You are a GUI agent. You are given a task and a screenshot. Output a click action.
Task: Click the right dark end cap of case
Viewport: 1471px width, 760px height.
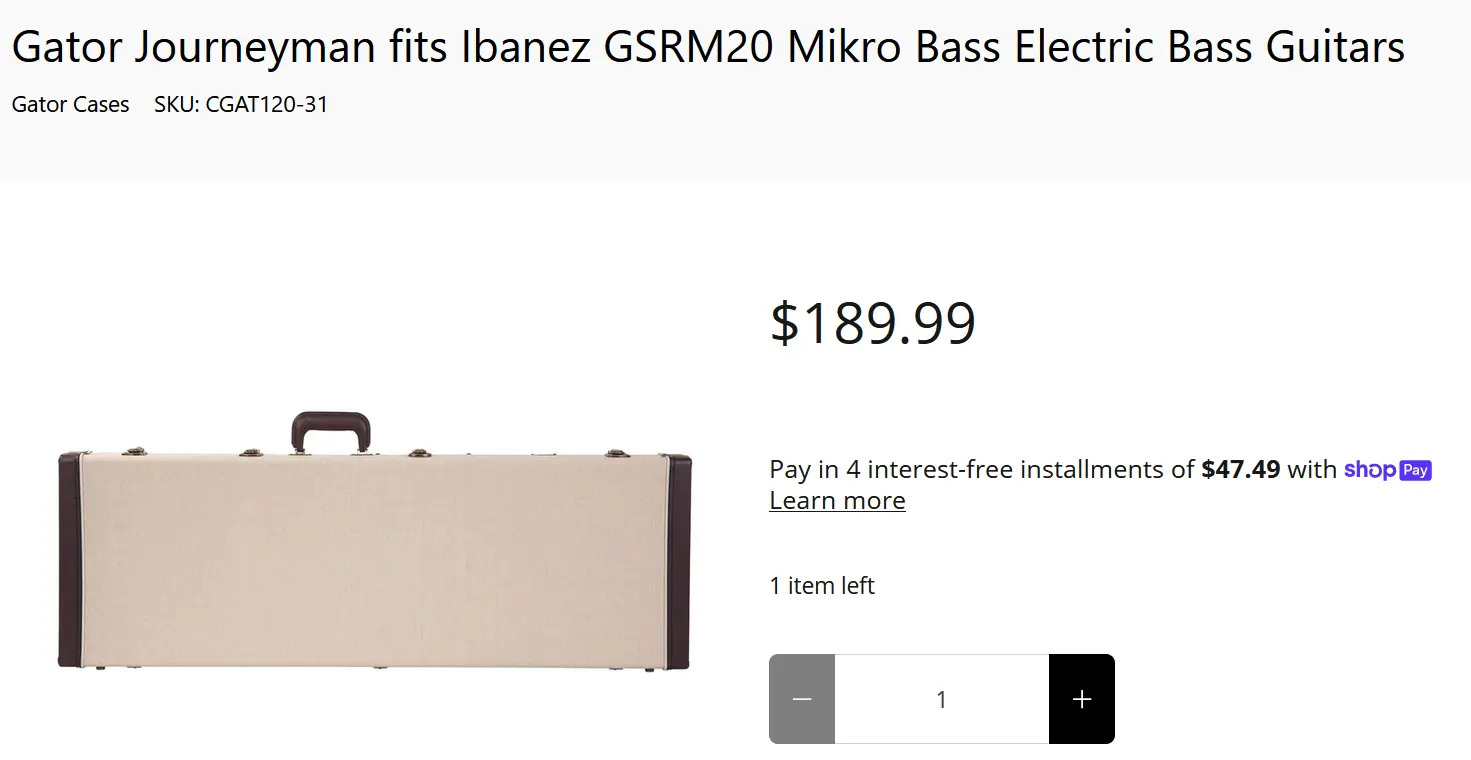[x=678, y=560]
